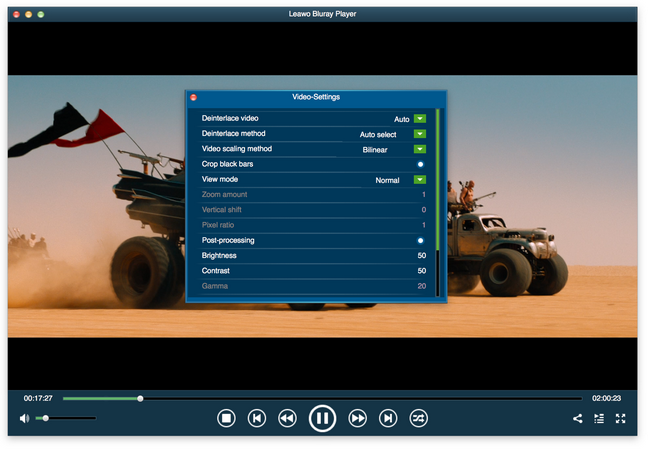The width and height of the screenshot is (650, 449).
Task: Fast forward the video
Action: click(357, 418)
